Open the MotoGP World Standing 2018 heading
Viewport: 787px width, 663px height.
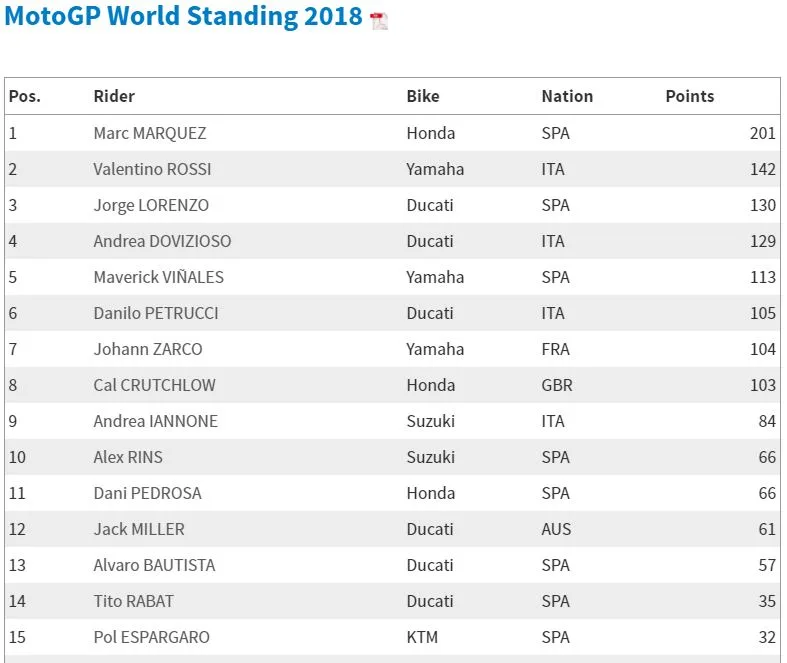(x=183, y=16)
